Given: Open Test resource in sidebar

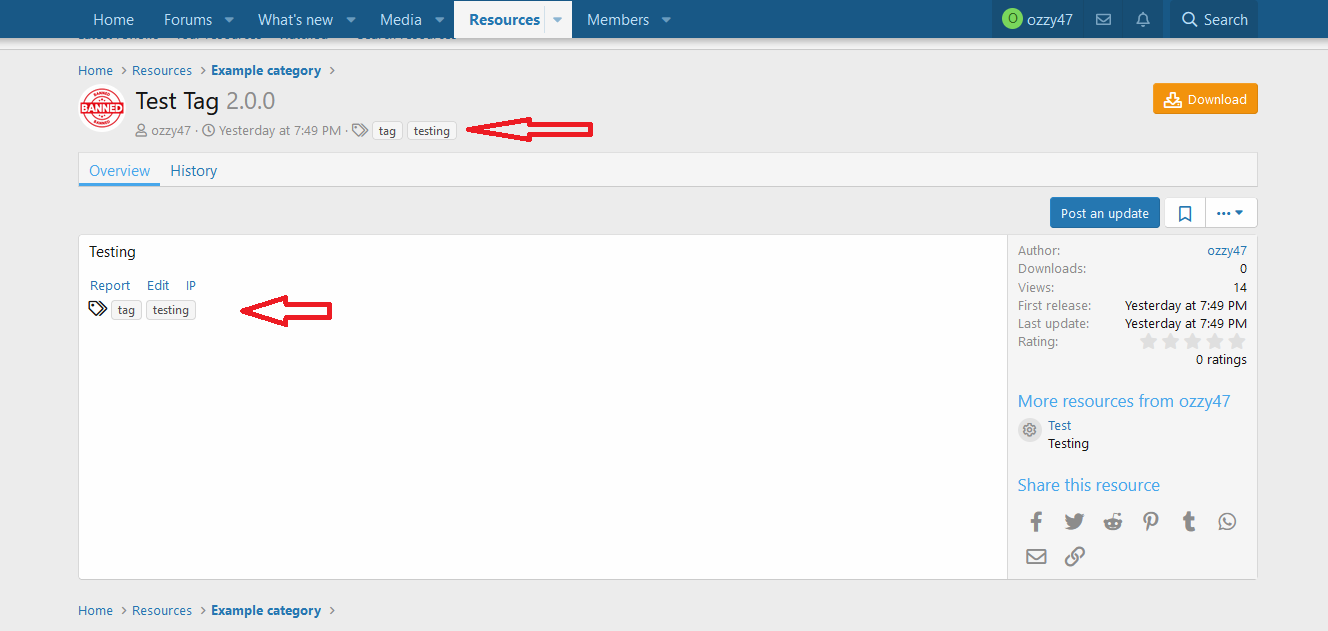Looking at the screenshot, I should [x=1059, y=425].
